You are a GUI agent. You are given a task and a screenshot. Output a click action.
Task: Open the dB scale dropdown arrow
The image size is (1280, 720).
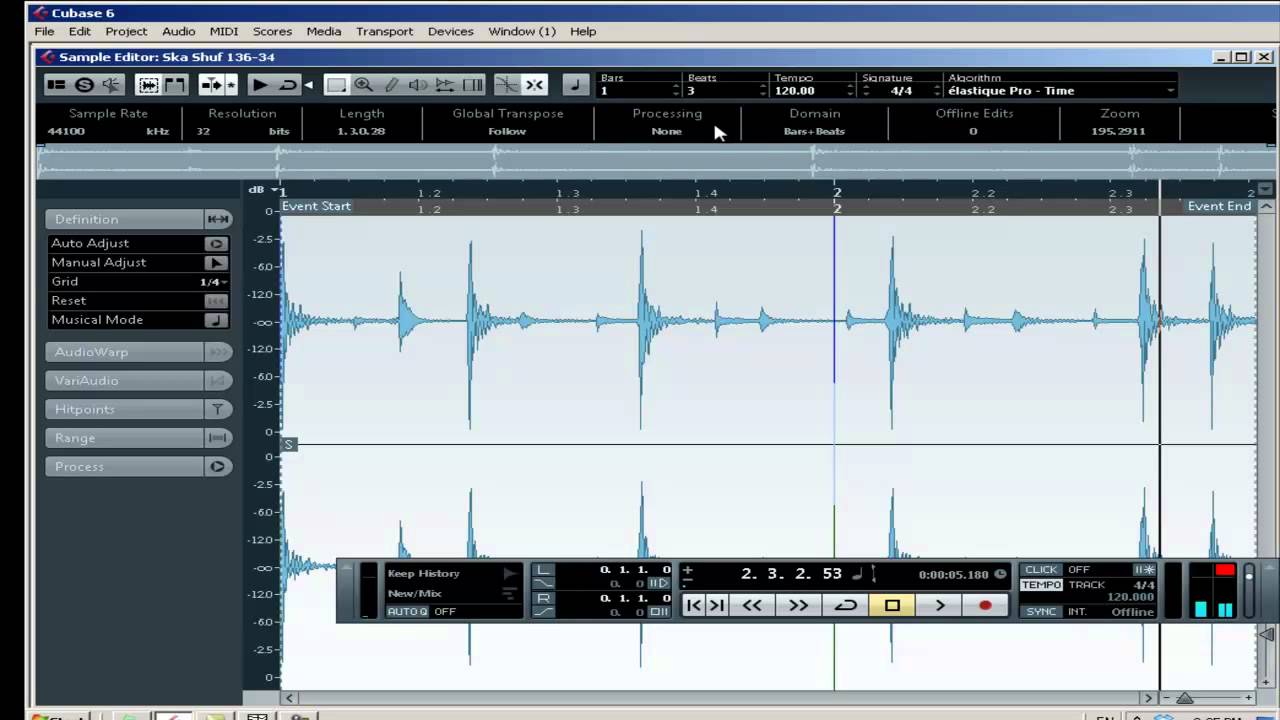click(274, 190)
